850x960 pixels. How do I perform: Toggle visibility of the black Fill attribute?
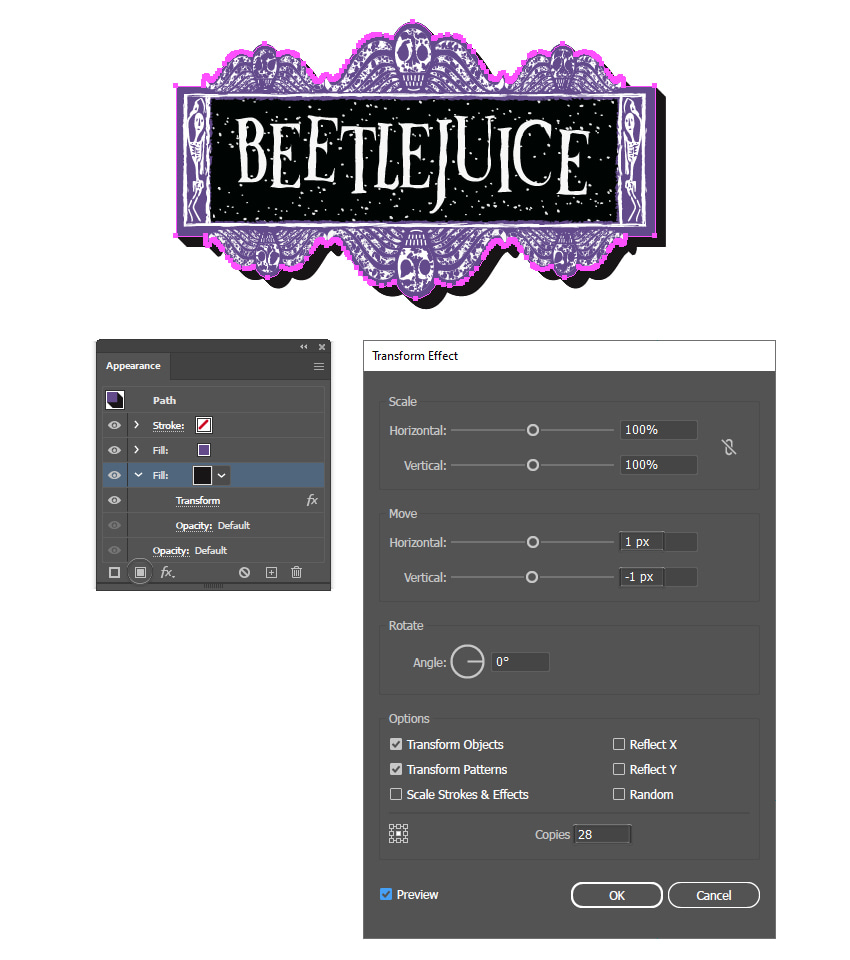[115, 475]
